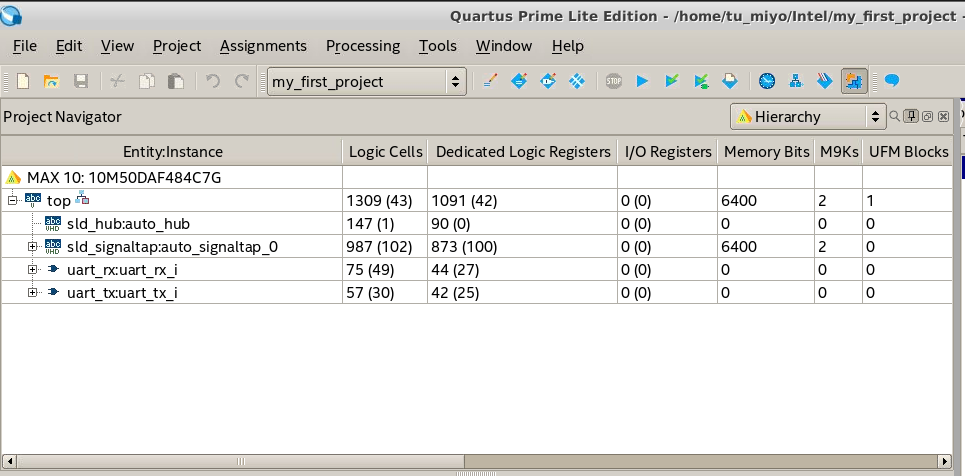Click the UFM Blocks column header
The image size is (965, 476).
coord(908,151)
